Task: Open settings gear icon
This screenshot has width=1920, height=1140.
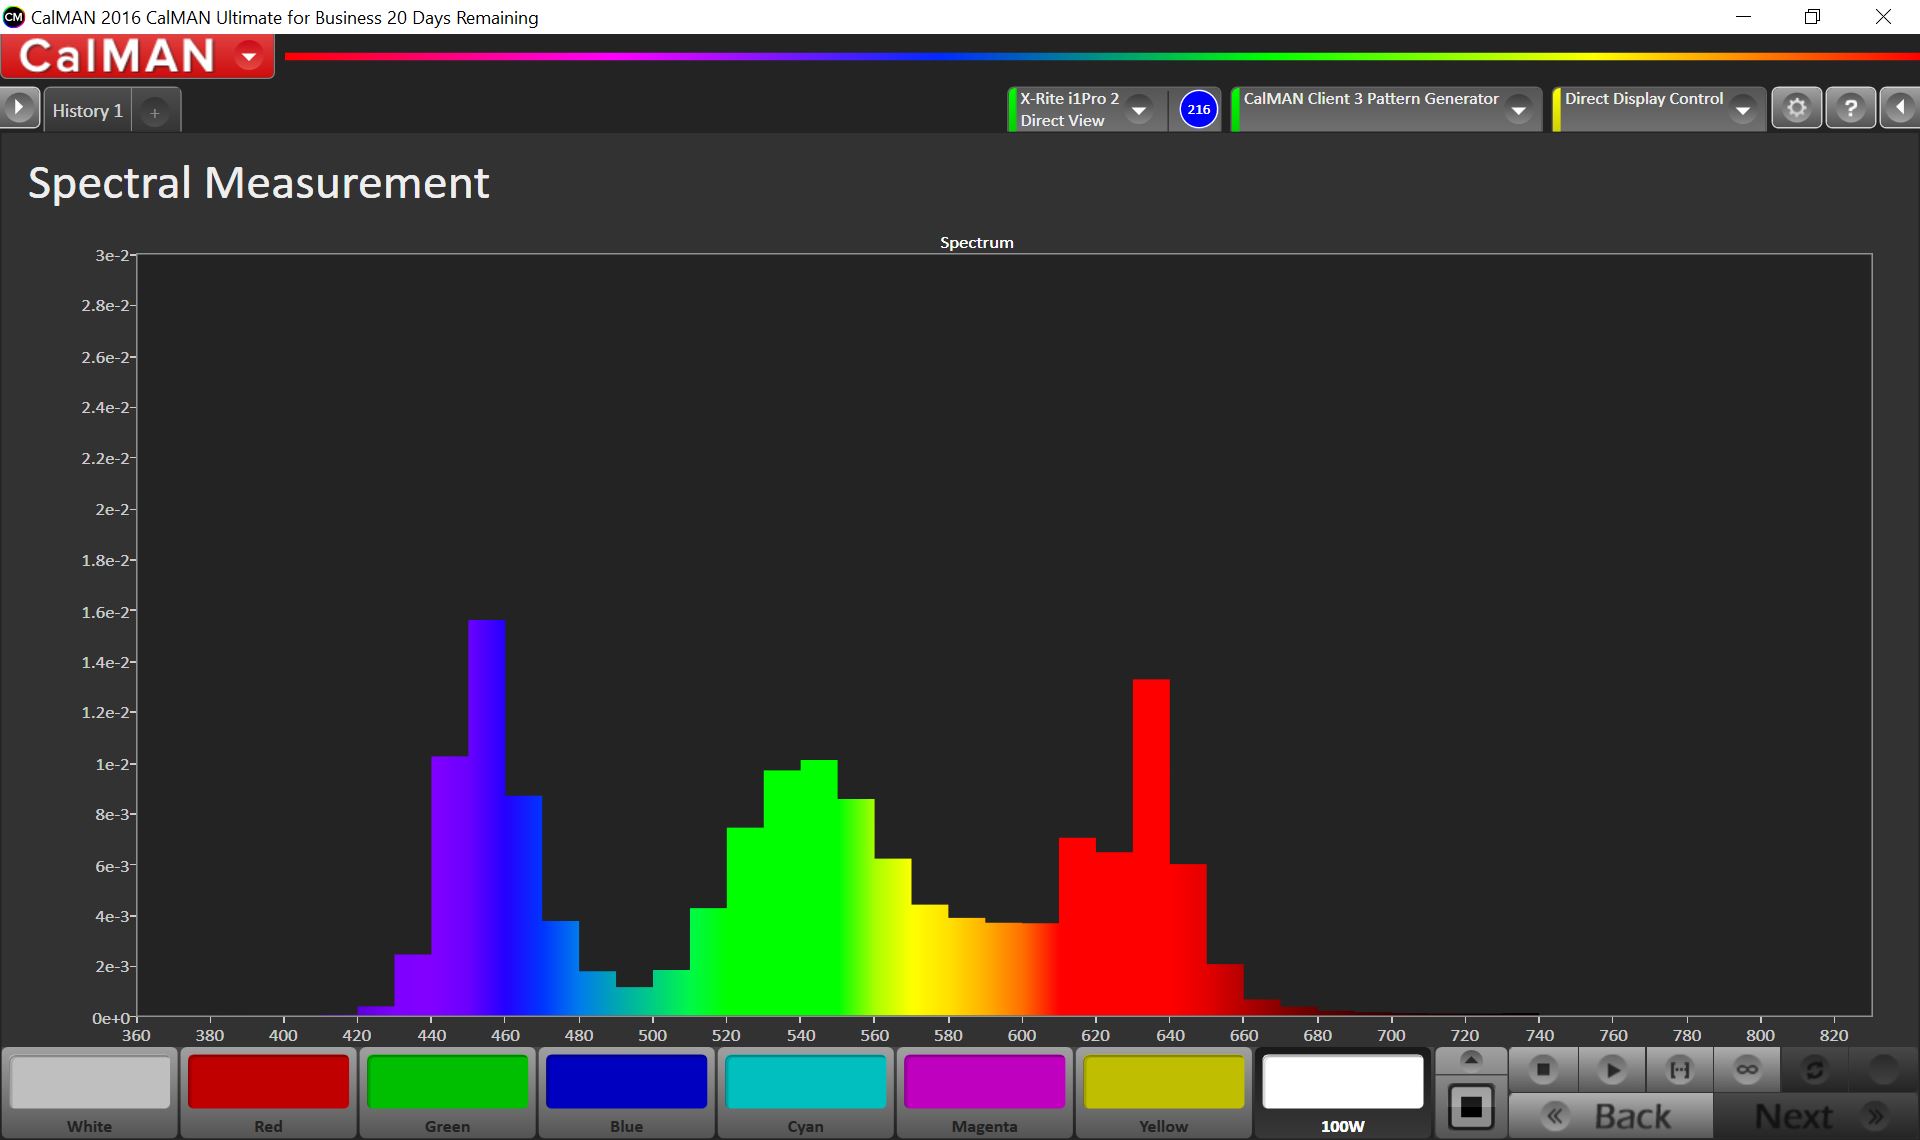Action: point(1797,108)
